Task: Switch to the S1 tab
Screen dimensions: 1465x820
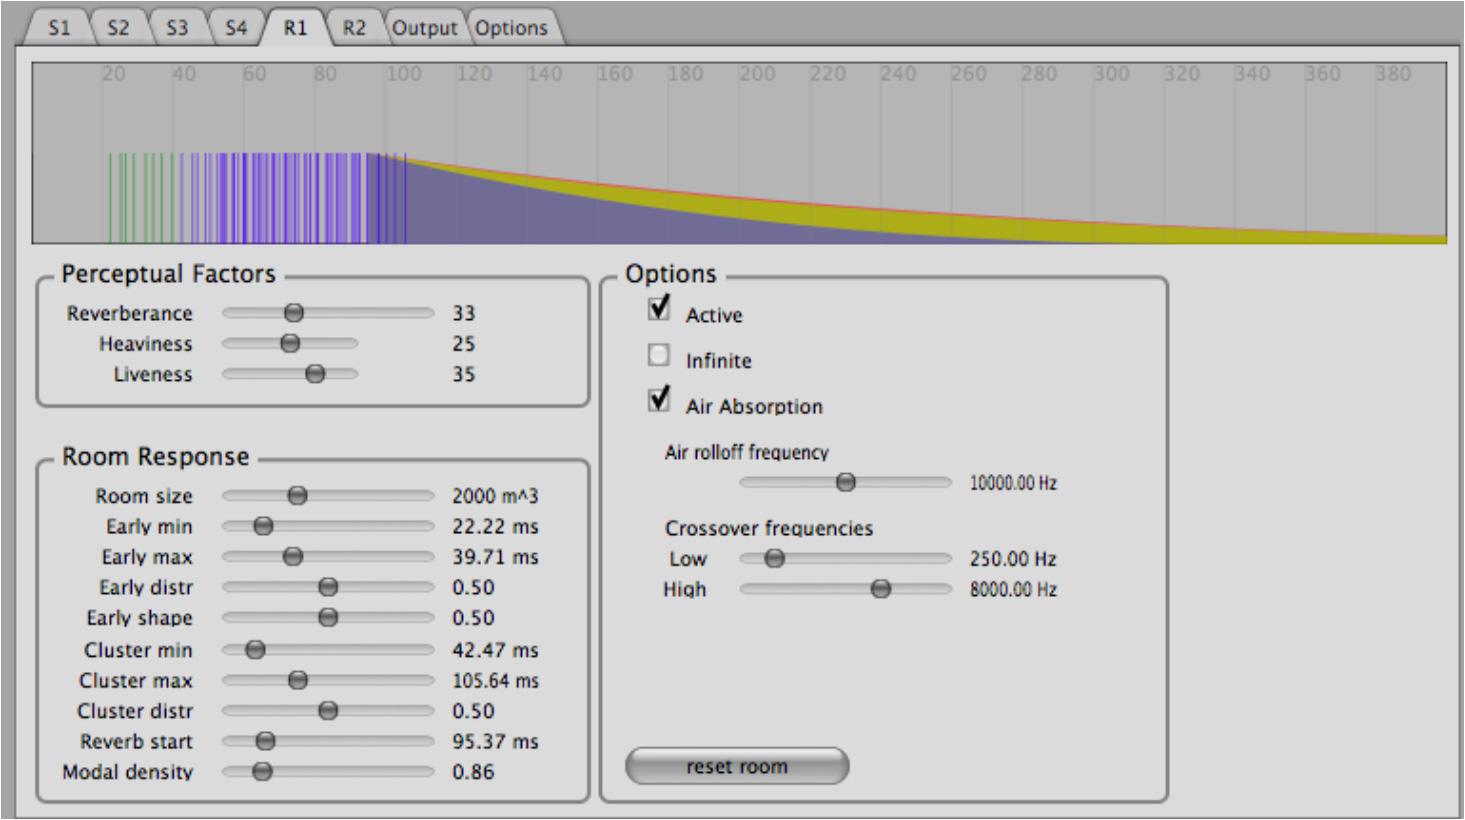Action: click(58, 28)
